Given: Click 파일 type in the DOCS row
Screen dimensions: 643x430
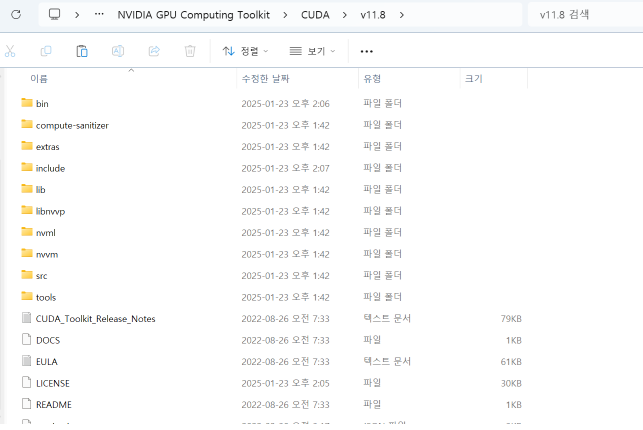Looking at the screenshot, I should pyautogui.click(x=372, y=340).
